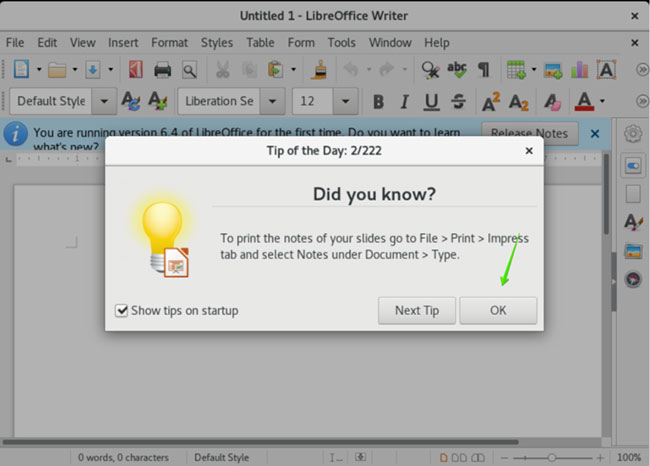Viewport: 650px width, 466px height.
Task: Open Find & Replace icon
Action: [x=430, y=70]
